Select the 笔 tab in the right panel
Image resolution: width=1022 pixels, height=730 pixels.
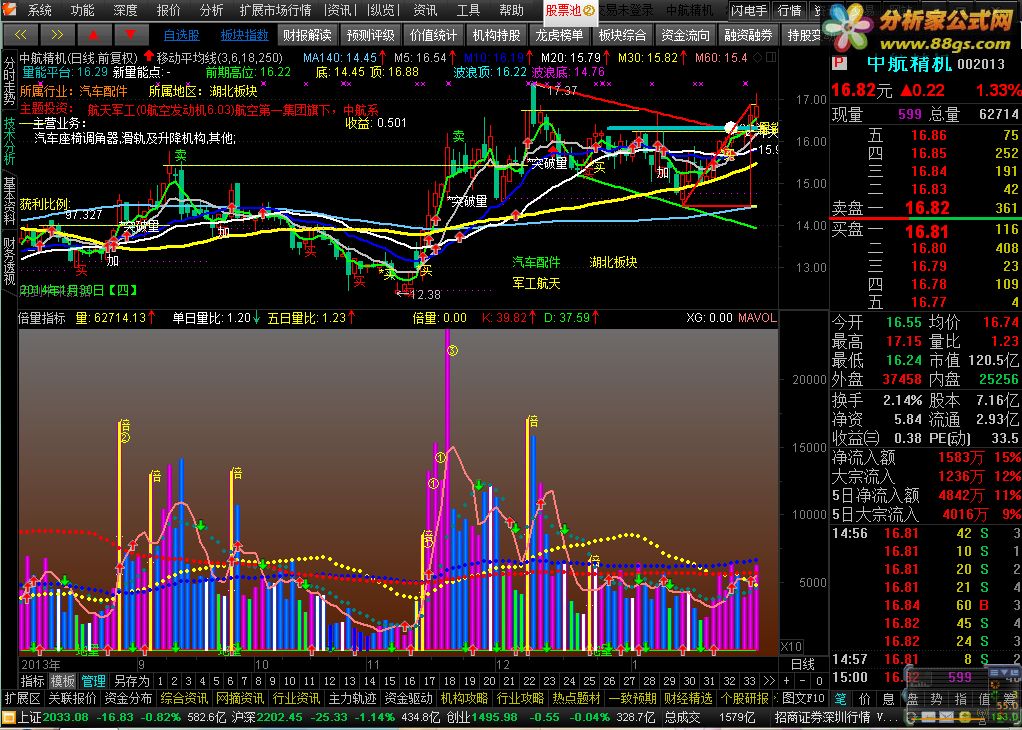click(841, 699)
